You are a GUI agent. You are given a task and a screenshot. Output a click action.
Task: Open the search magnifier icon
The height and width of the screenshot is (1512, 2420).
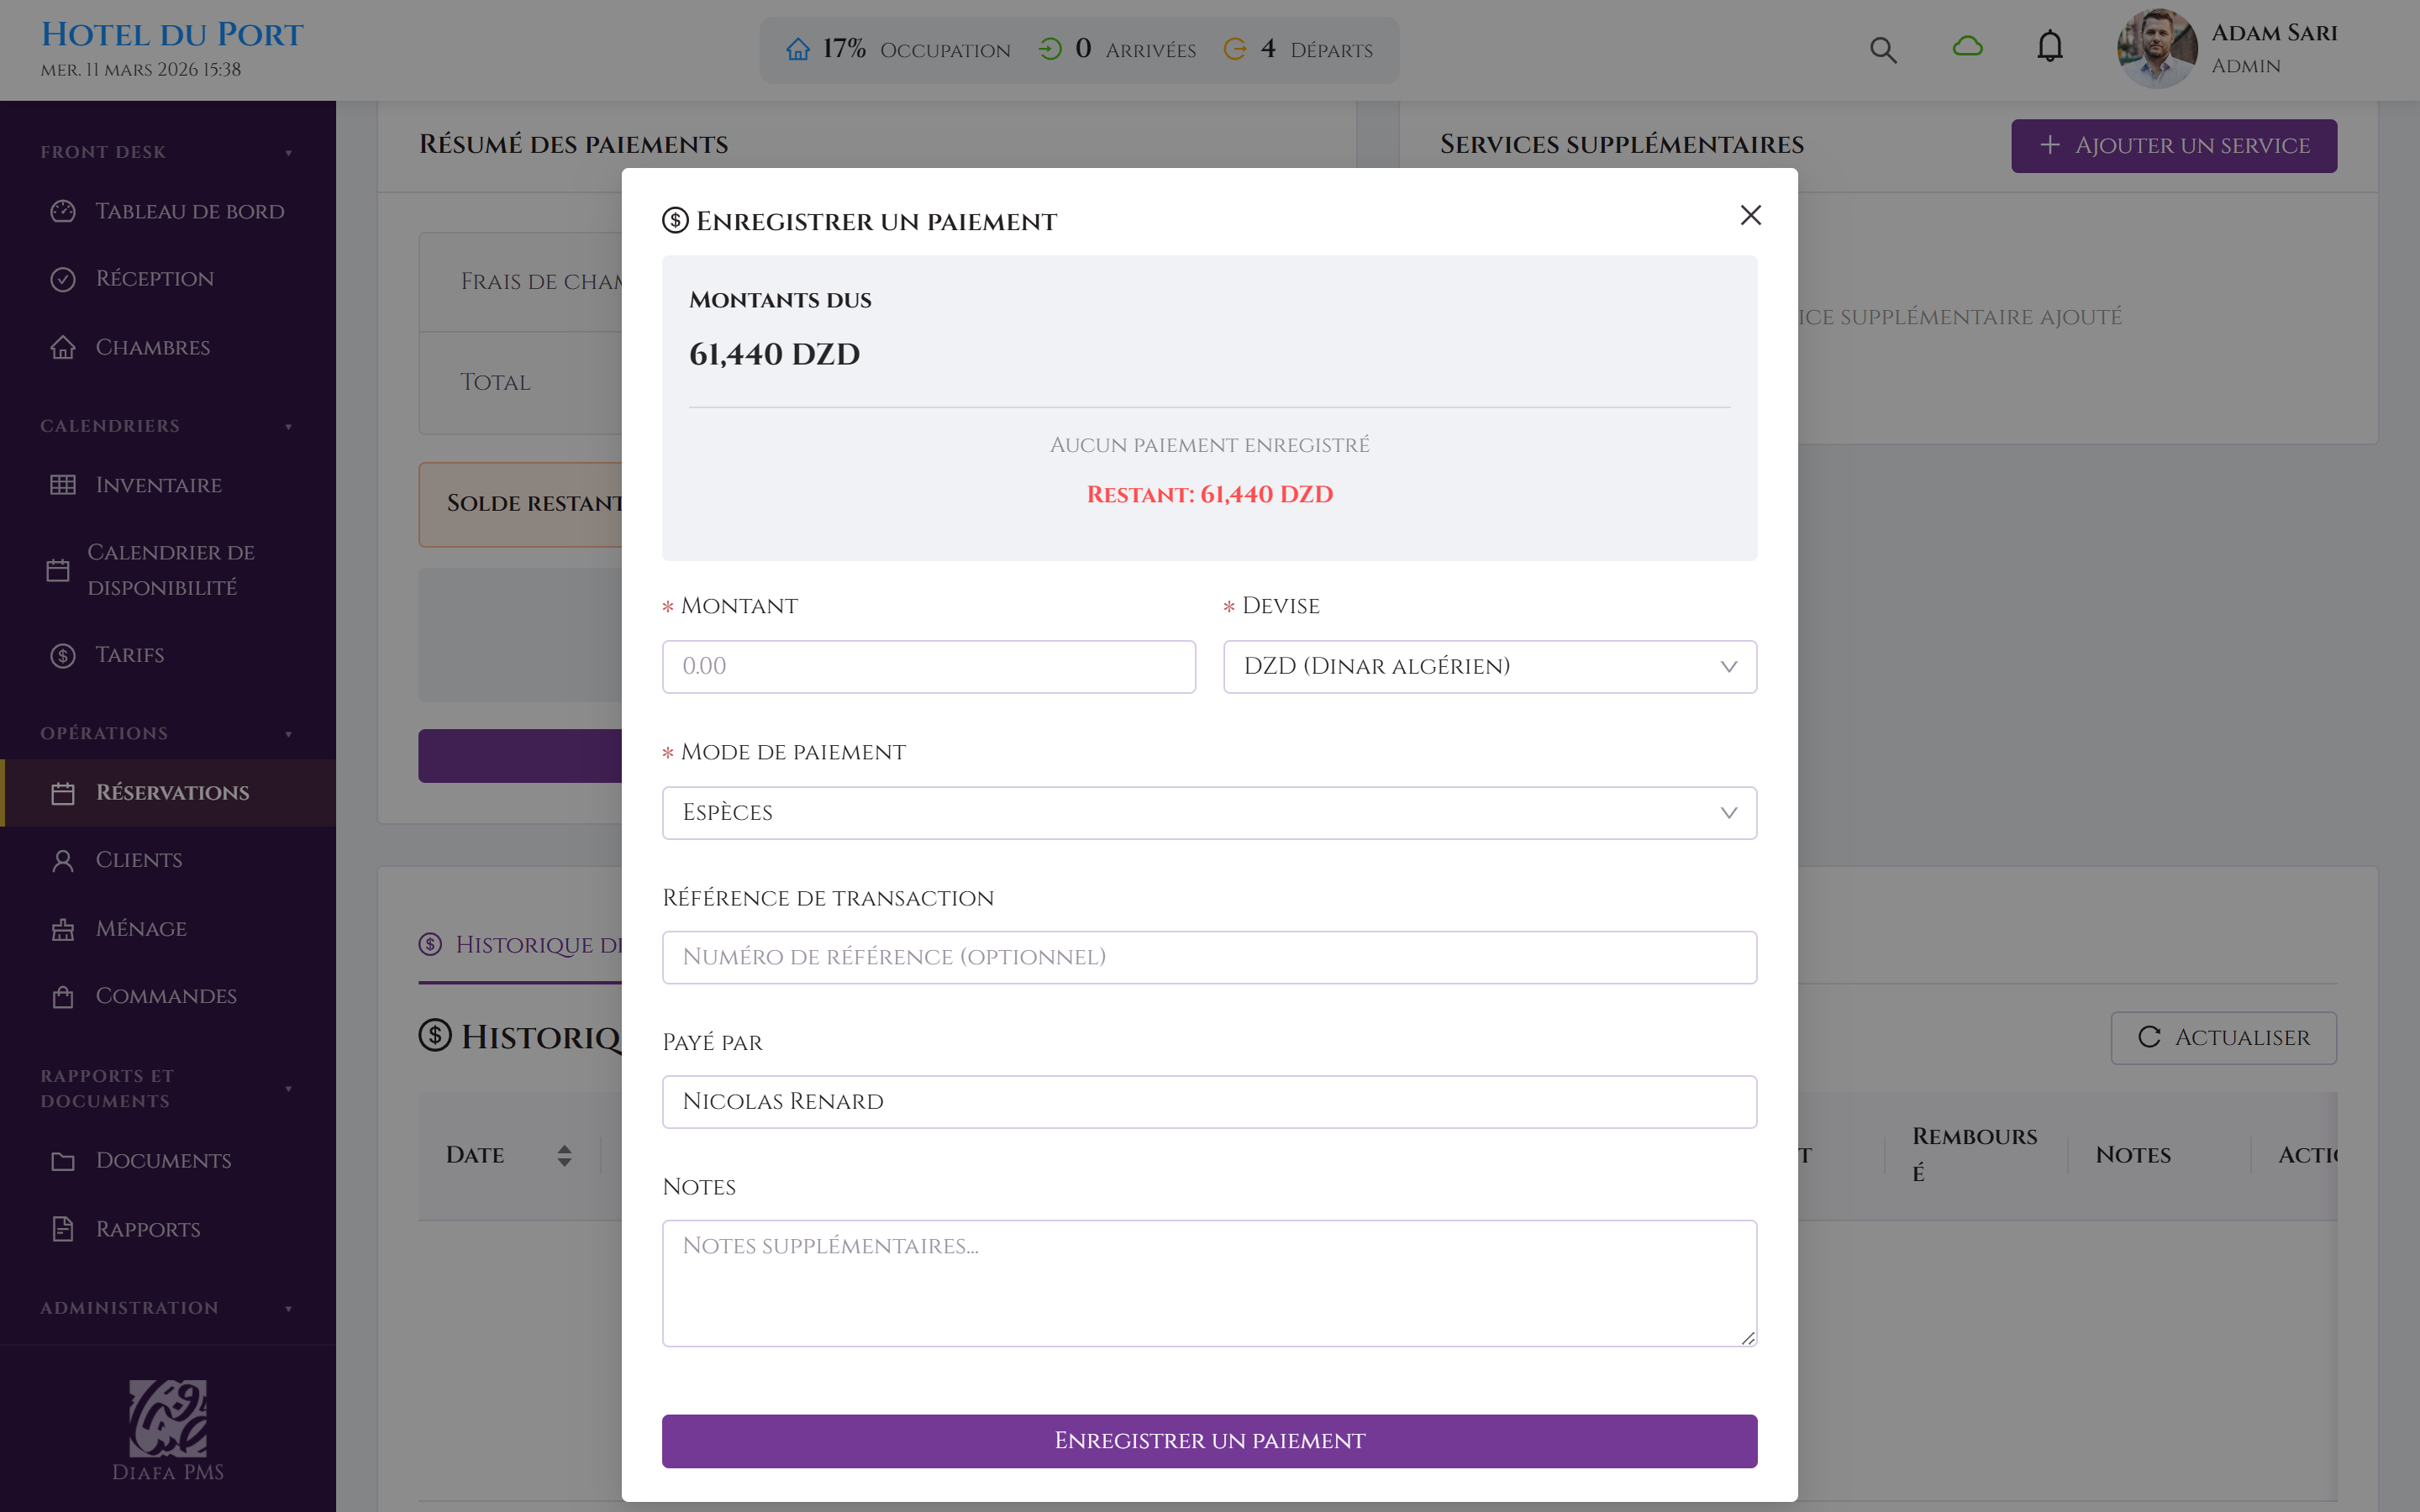pyautogui.click(x=1884, y=48)
